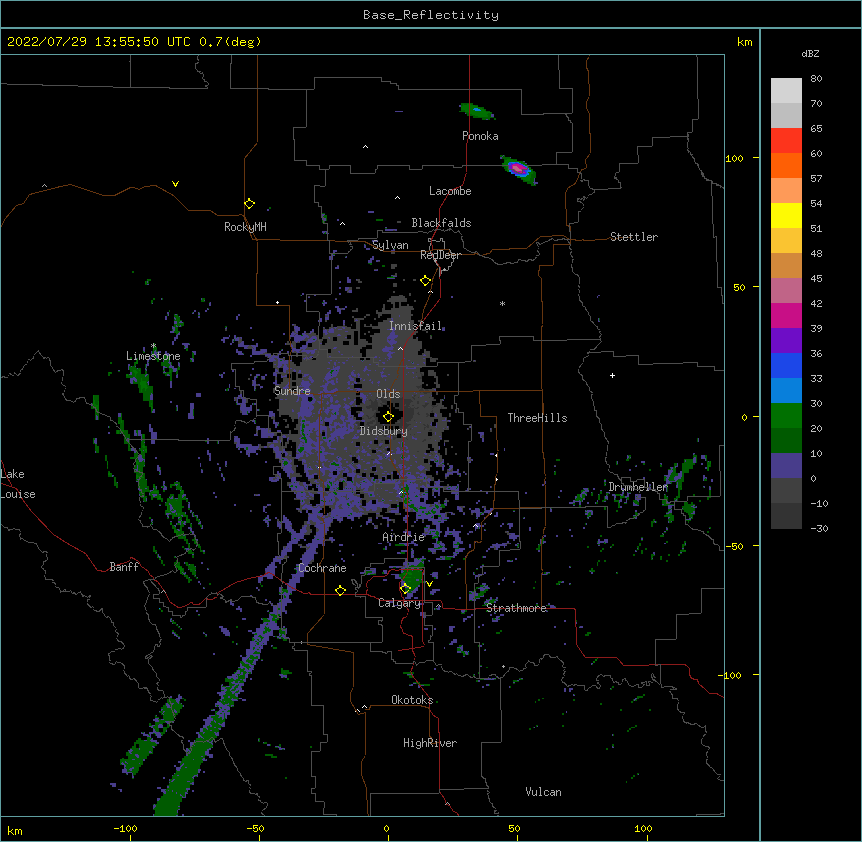Viewport: 862px width, 842px height.
Task: Click the Lacombe city label
Action: 450,191
